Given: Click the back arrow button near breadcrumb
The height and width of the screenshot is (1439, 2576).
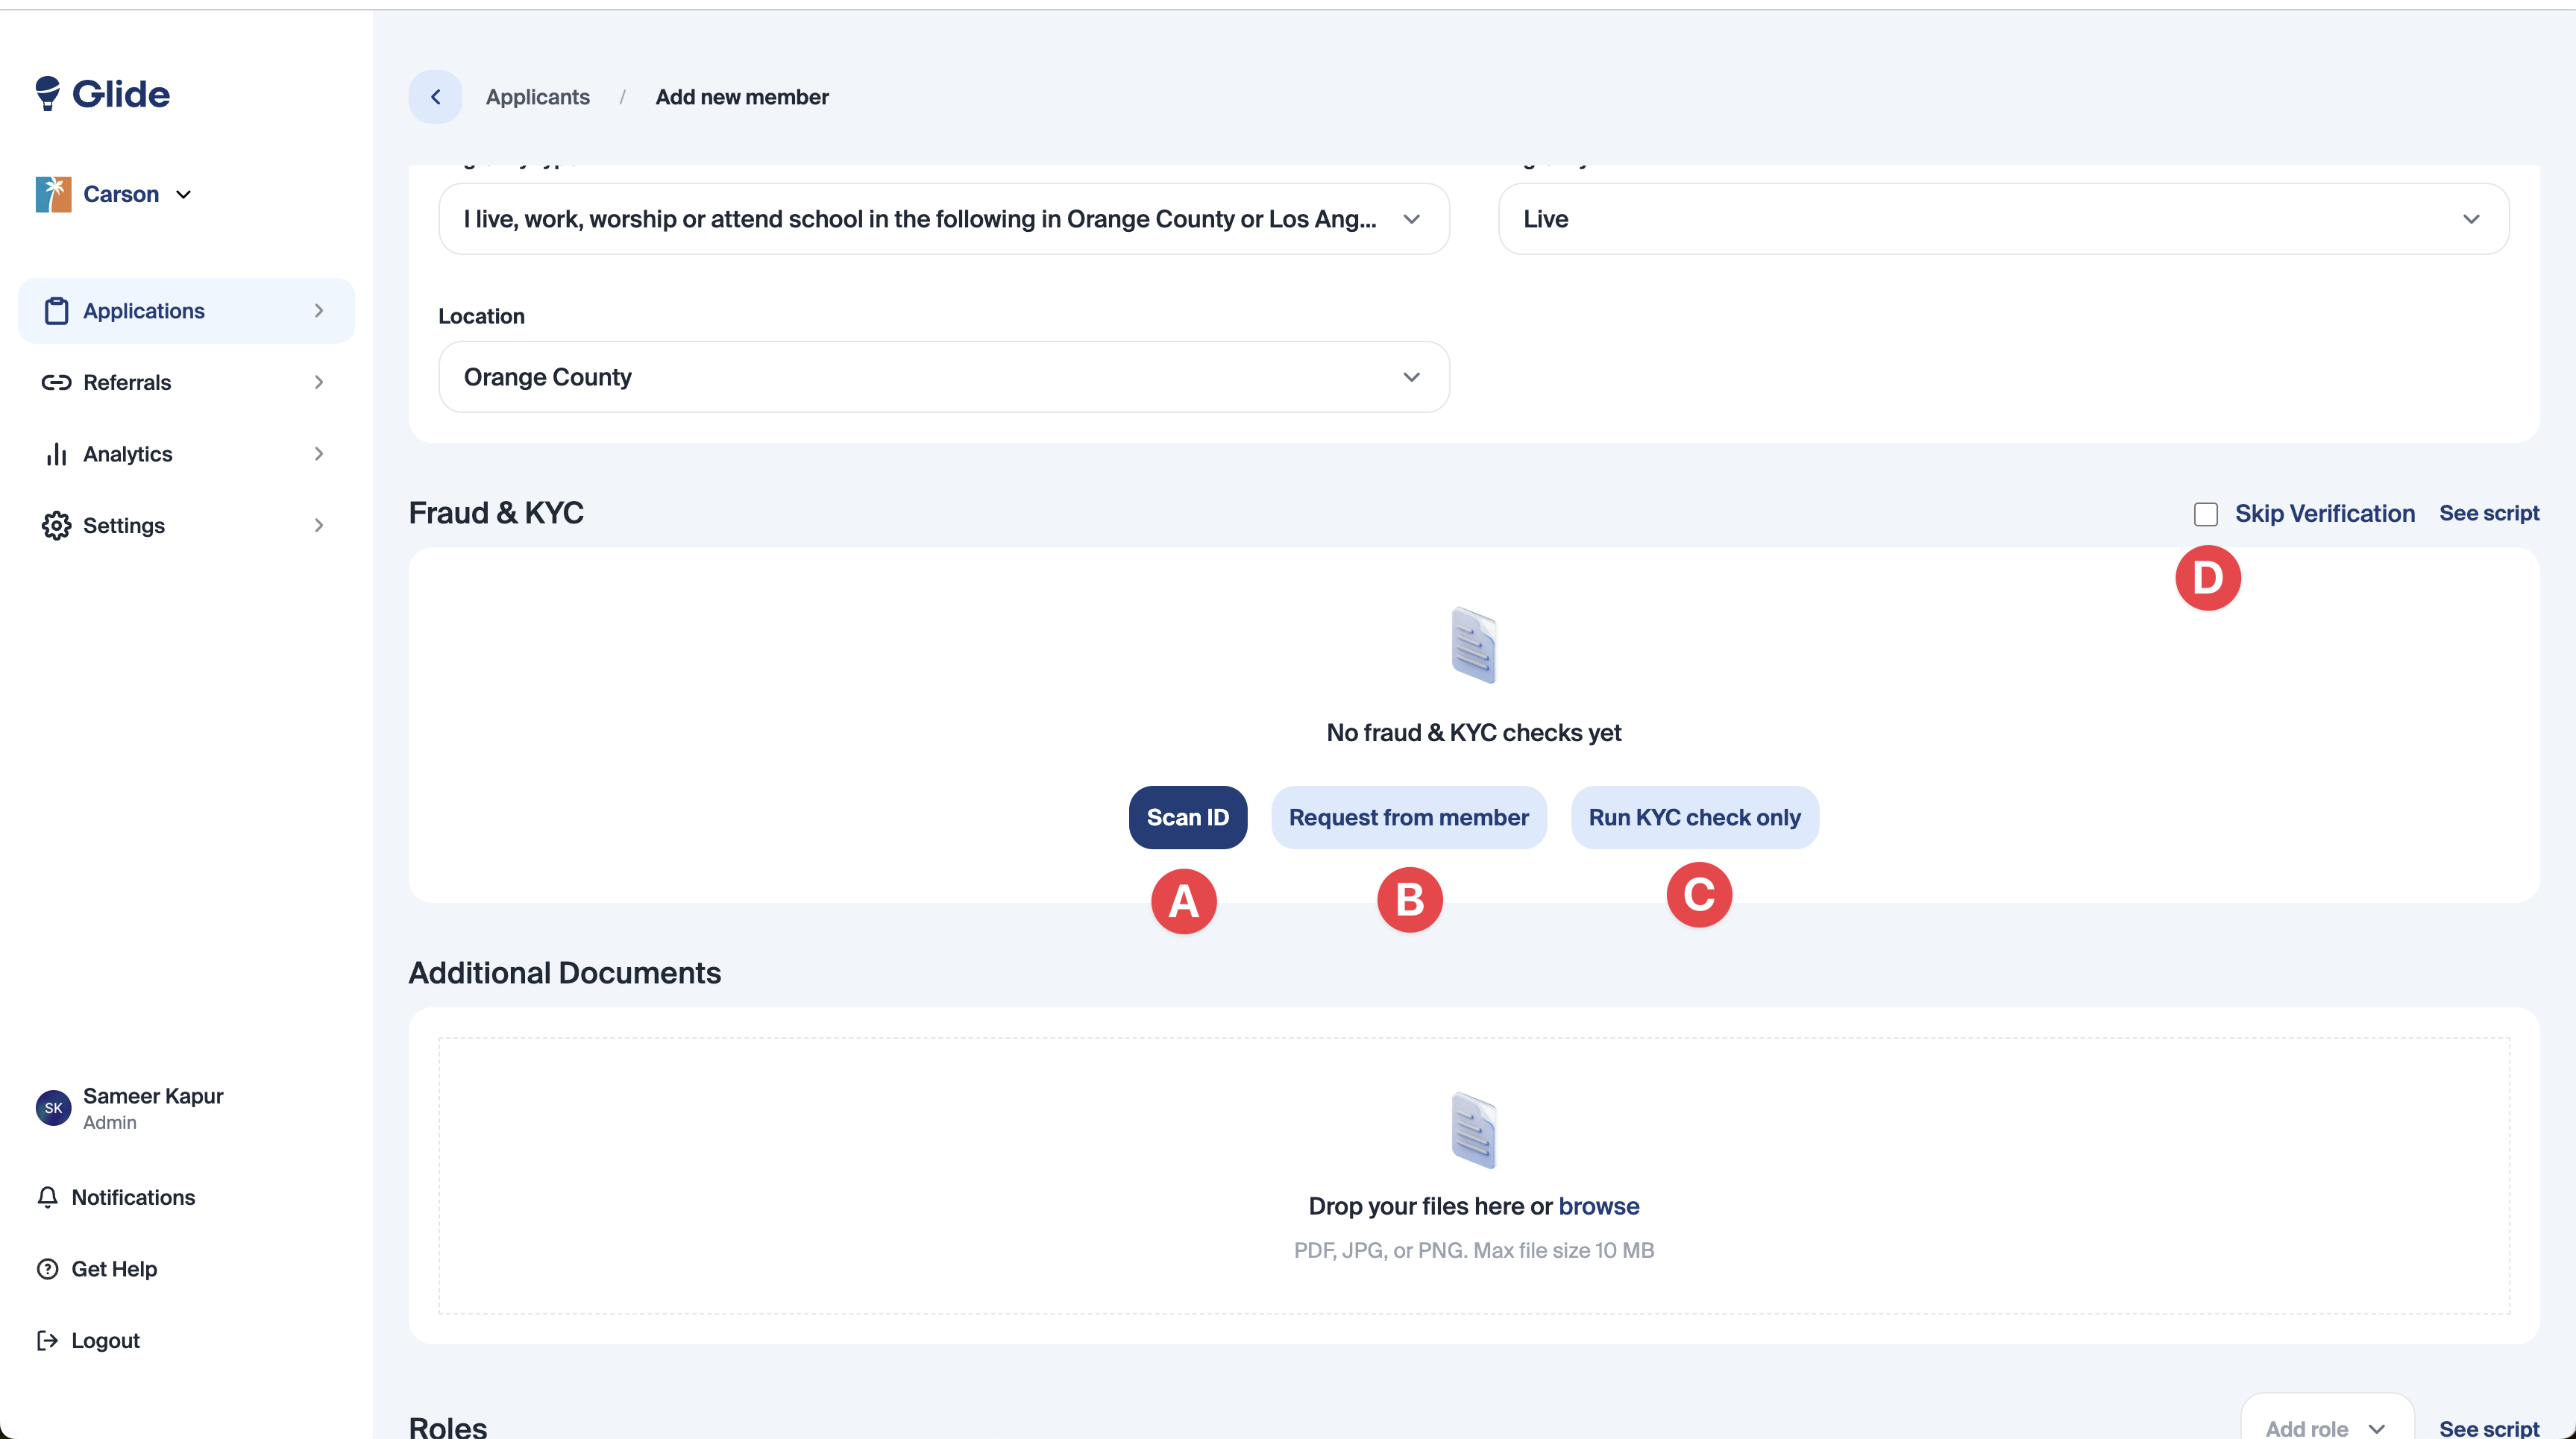Looking at the screenshot, I should (x=435, y=97).
